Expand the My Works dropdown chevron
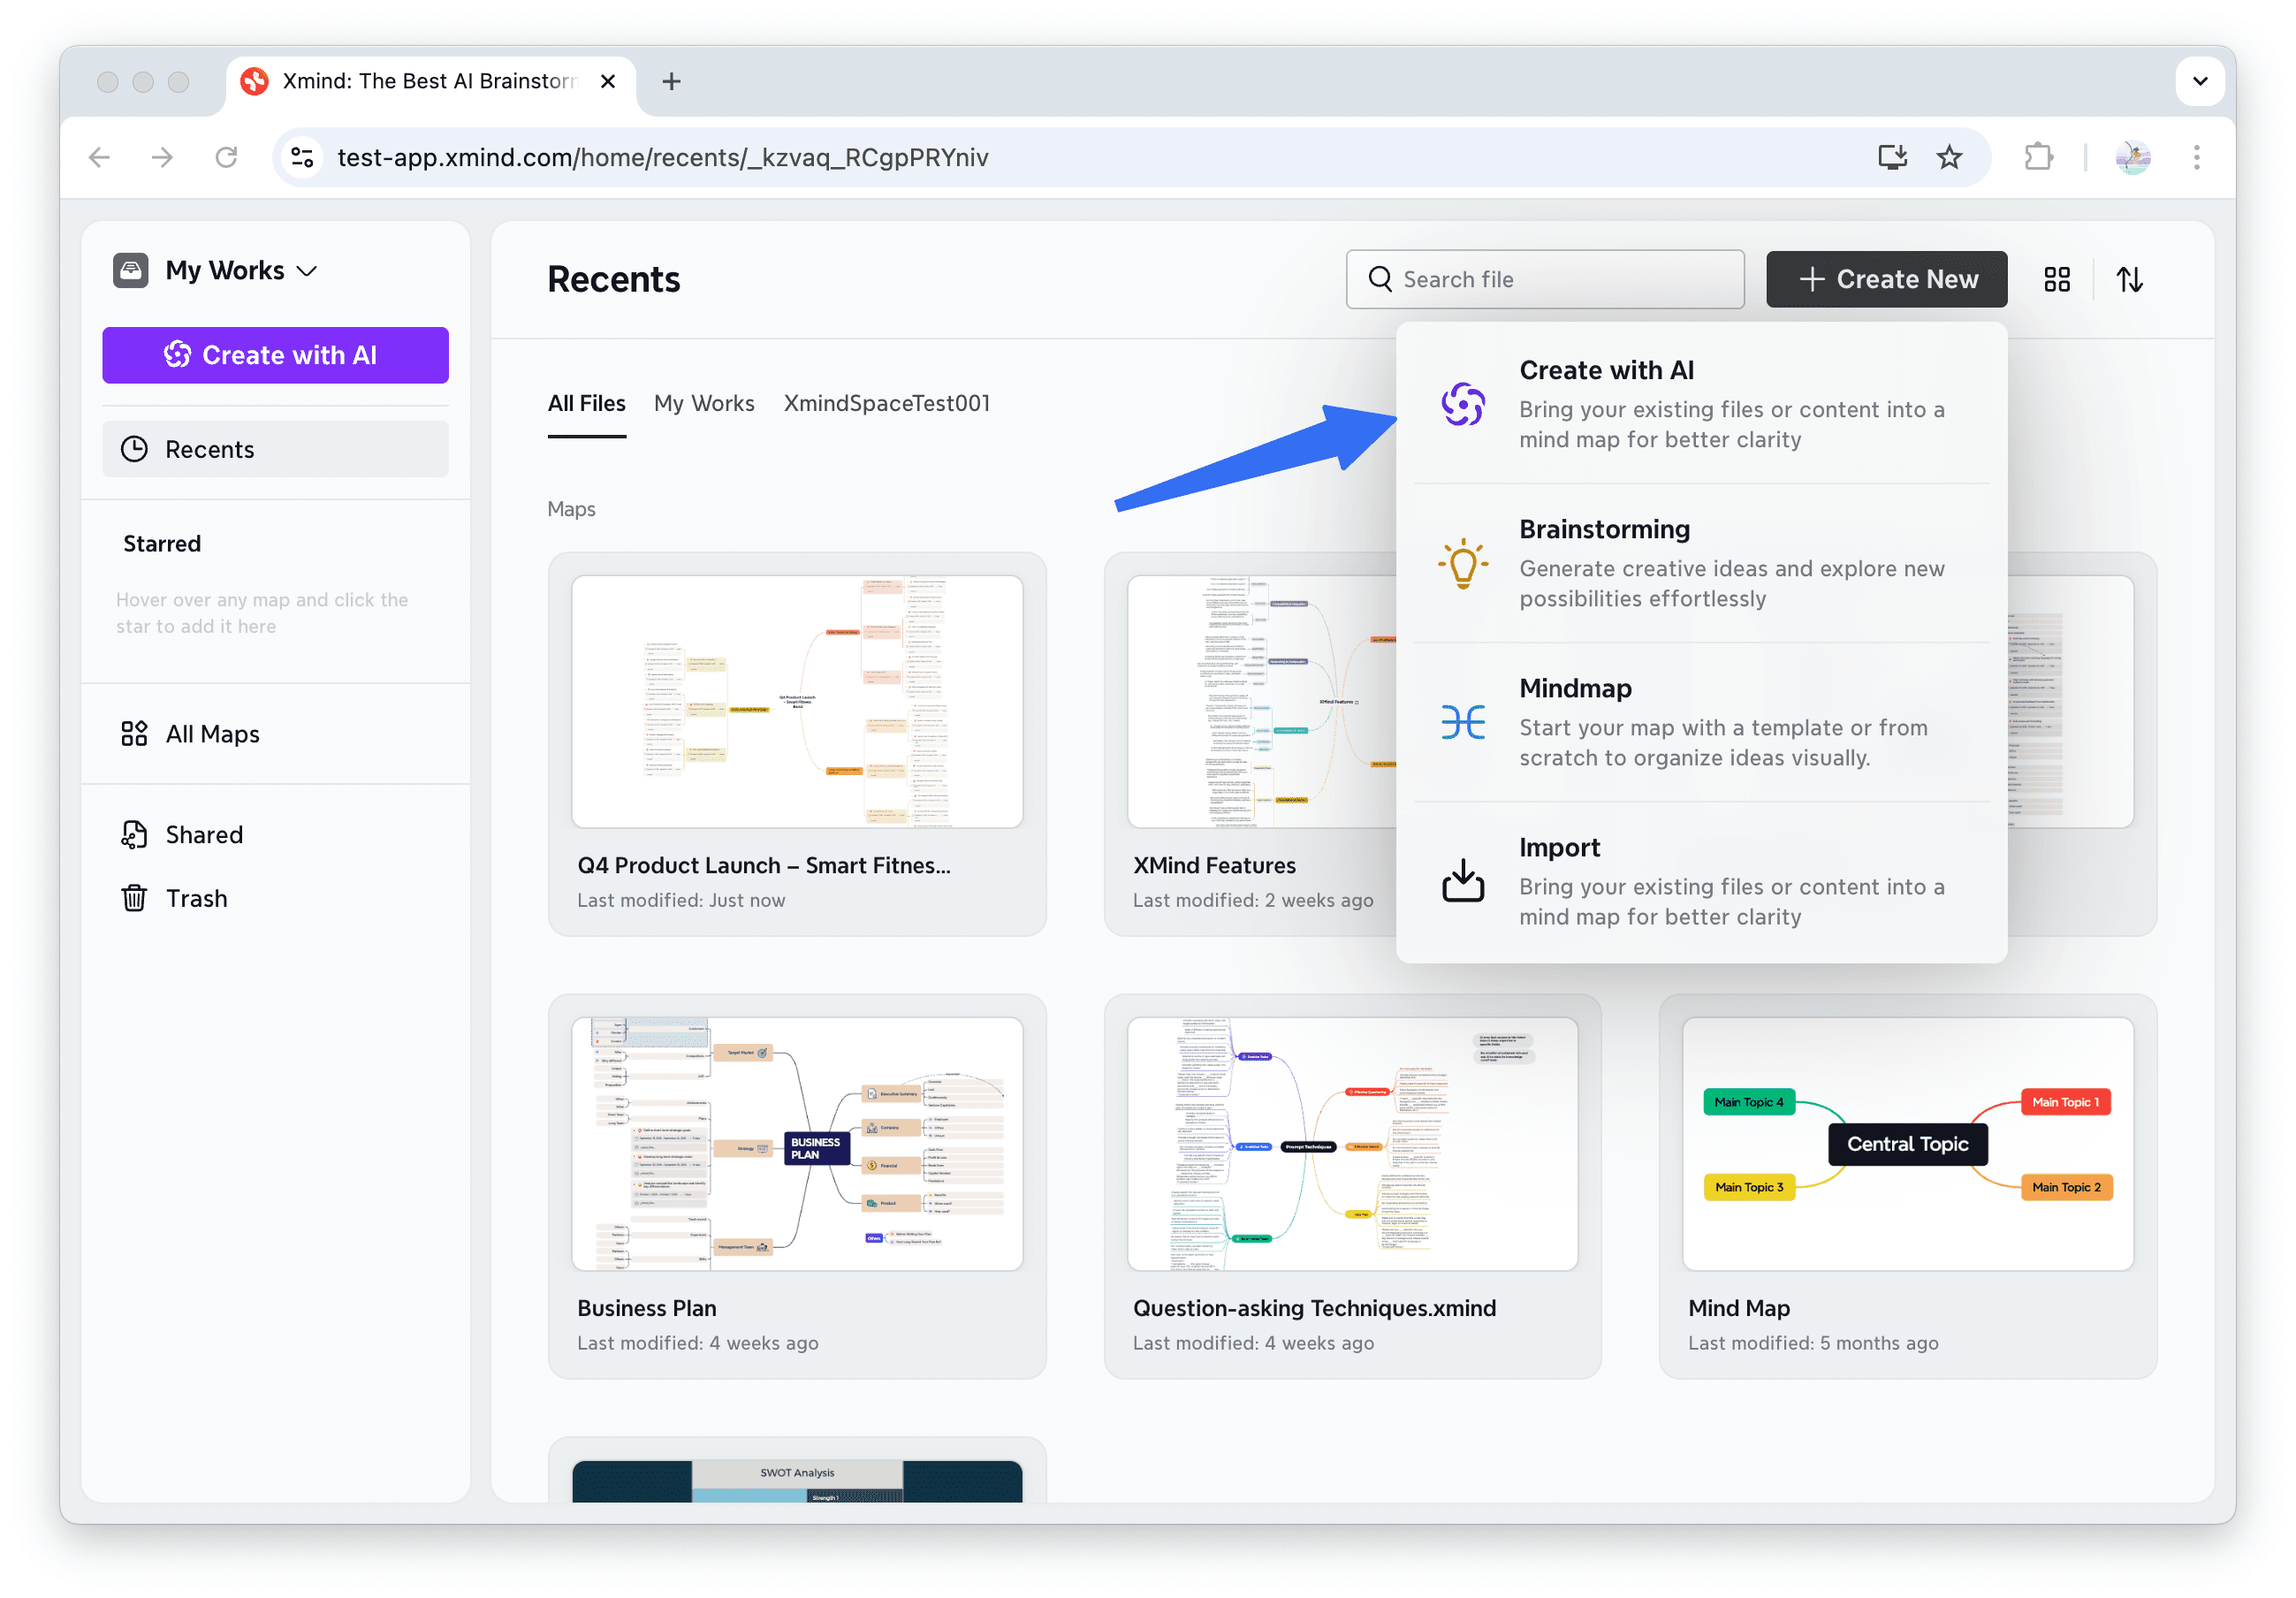Image resolution: width=2296 pixels, height=1598 pixels. click(x=308, y=270)
